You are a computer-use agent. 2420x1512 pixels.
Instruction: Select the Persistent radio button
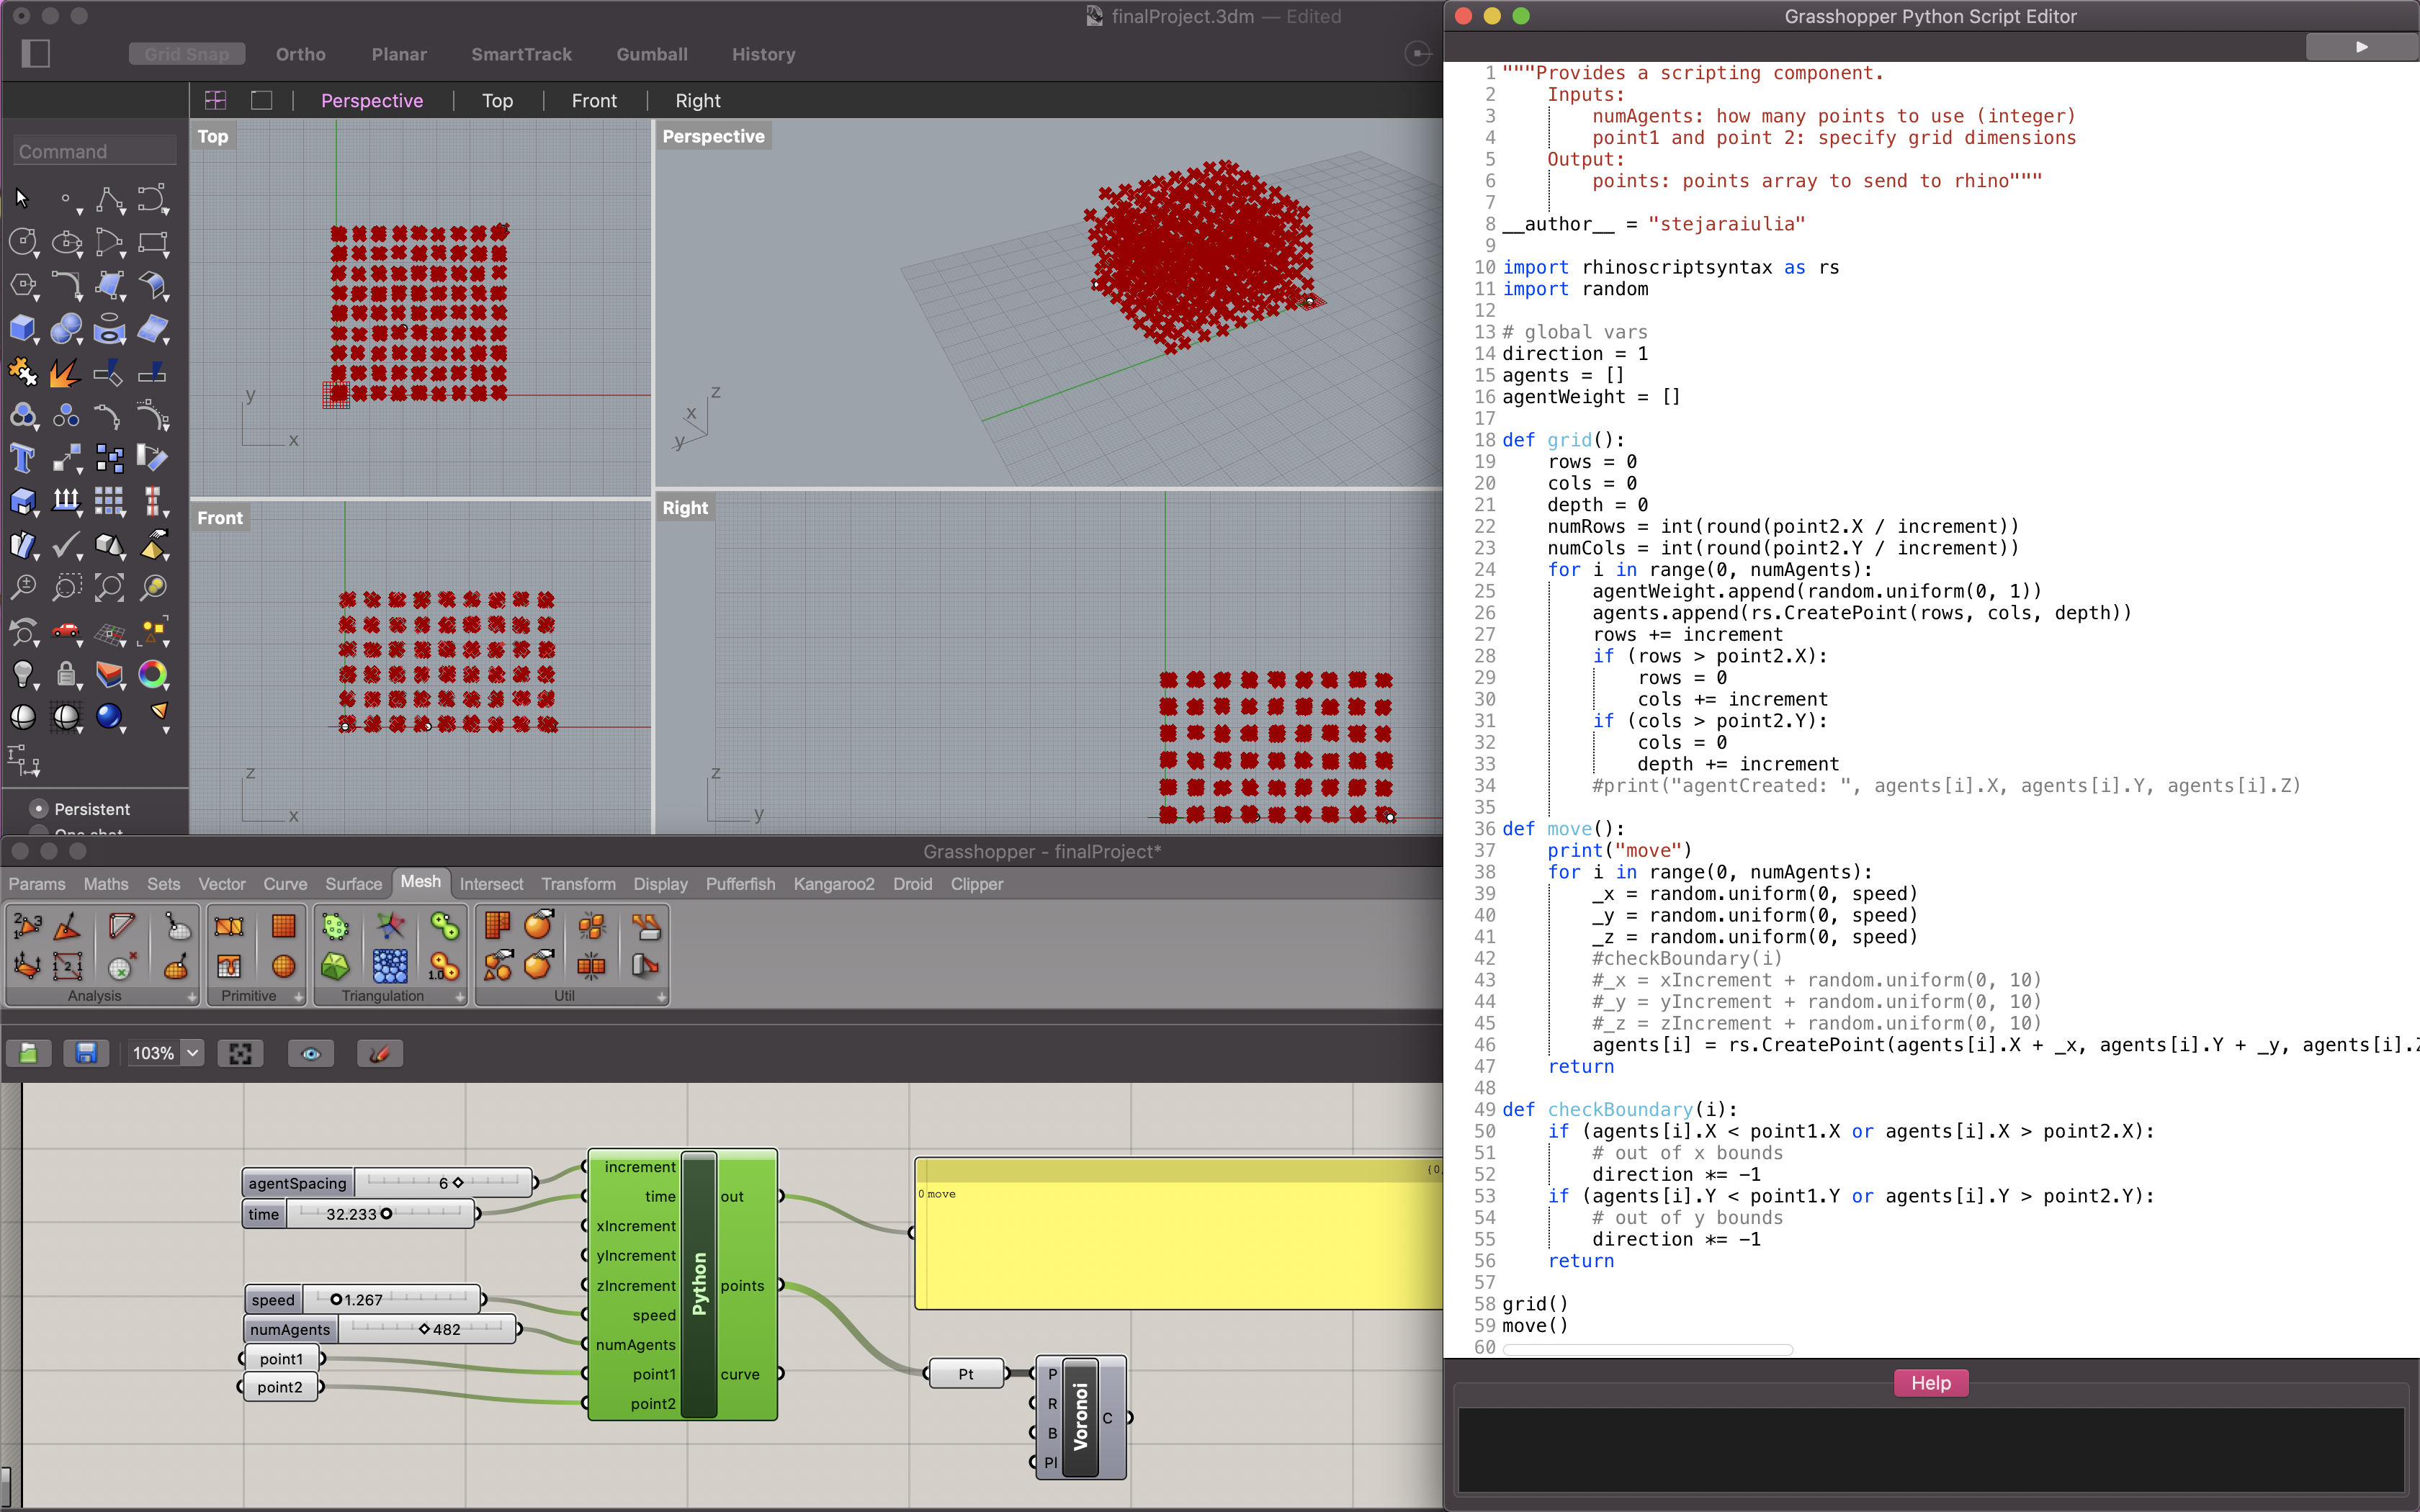[x=39, y=808]
